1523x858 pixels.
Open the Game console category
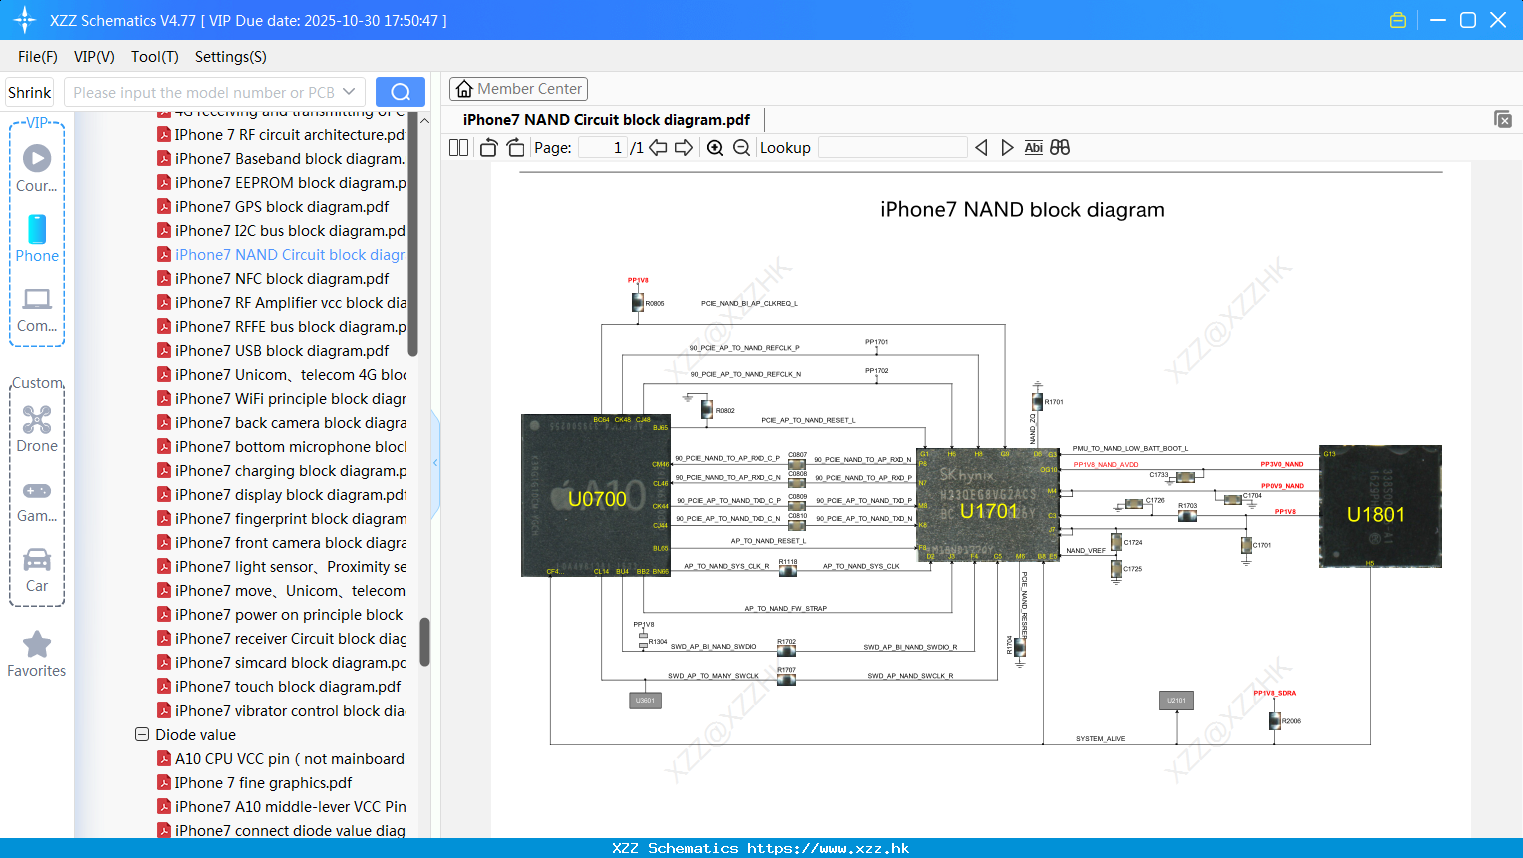point(37,501)
